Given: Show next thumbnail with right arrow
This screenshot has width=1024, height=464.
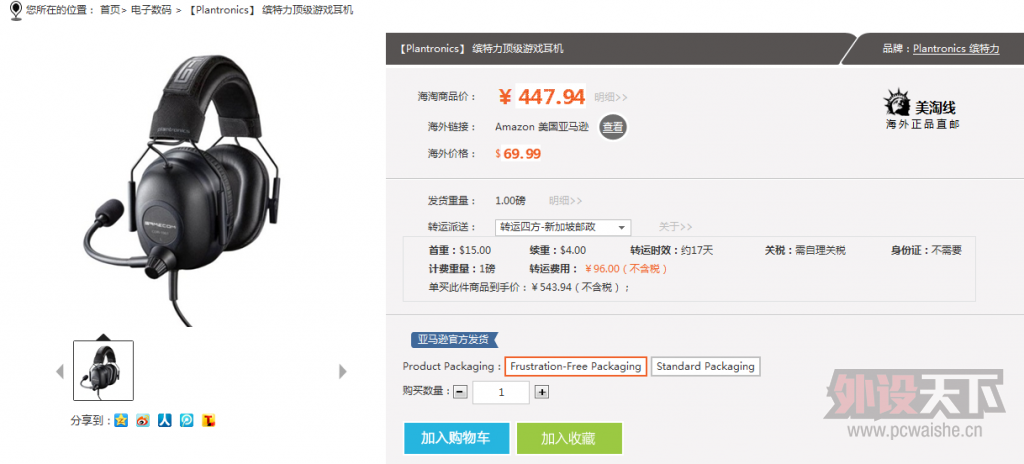Looking at the screenshot, I should click(342, 371).
